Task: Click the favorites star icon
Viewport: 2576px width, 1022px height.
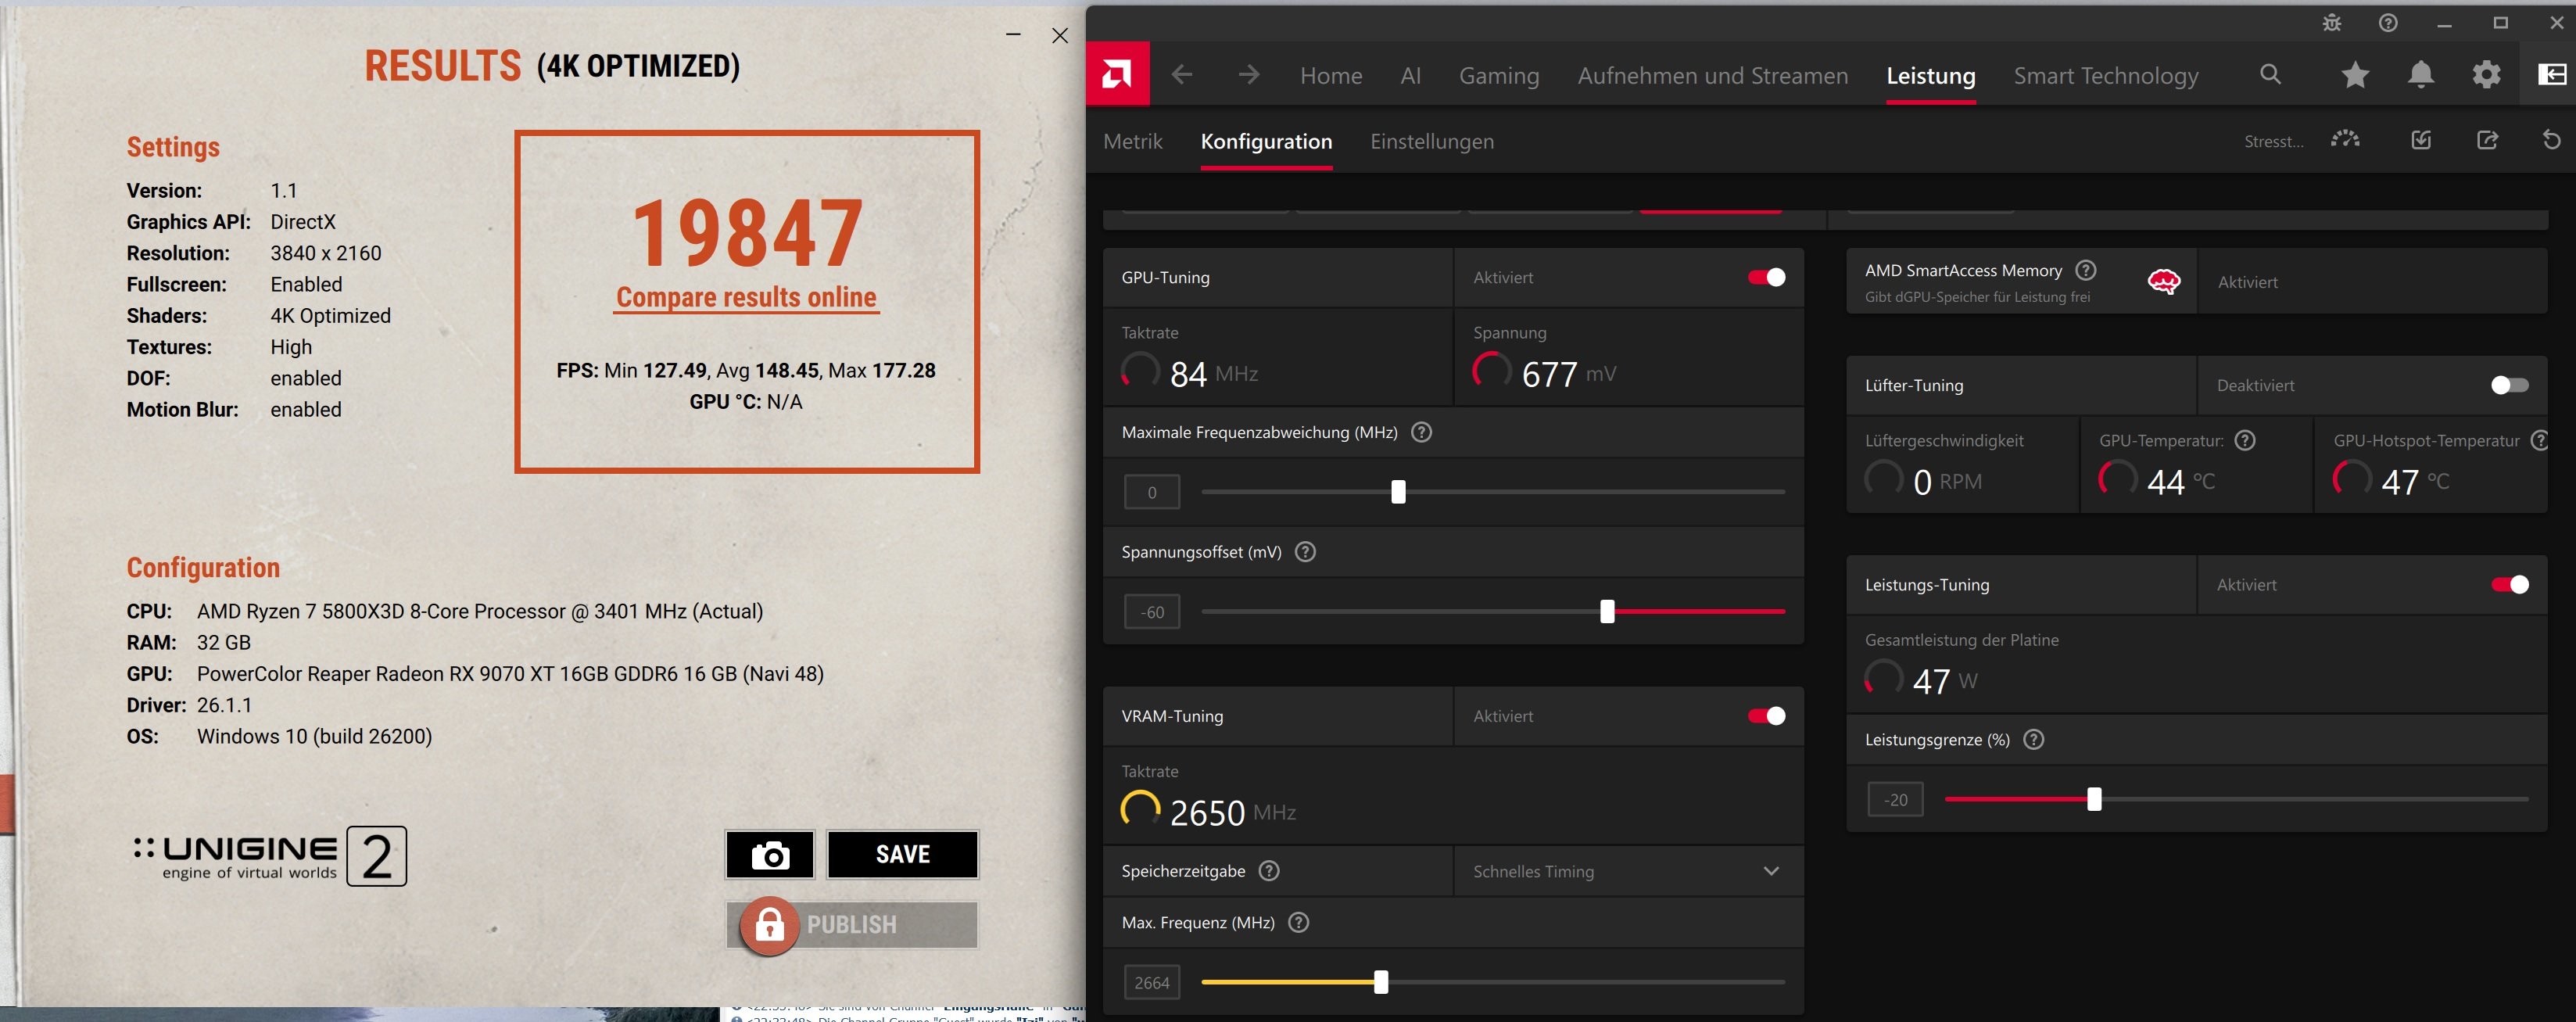Action: pos(2355,75)
